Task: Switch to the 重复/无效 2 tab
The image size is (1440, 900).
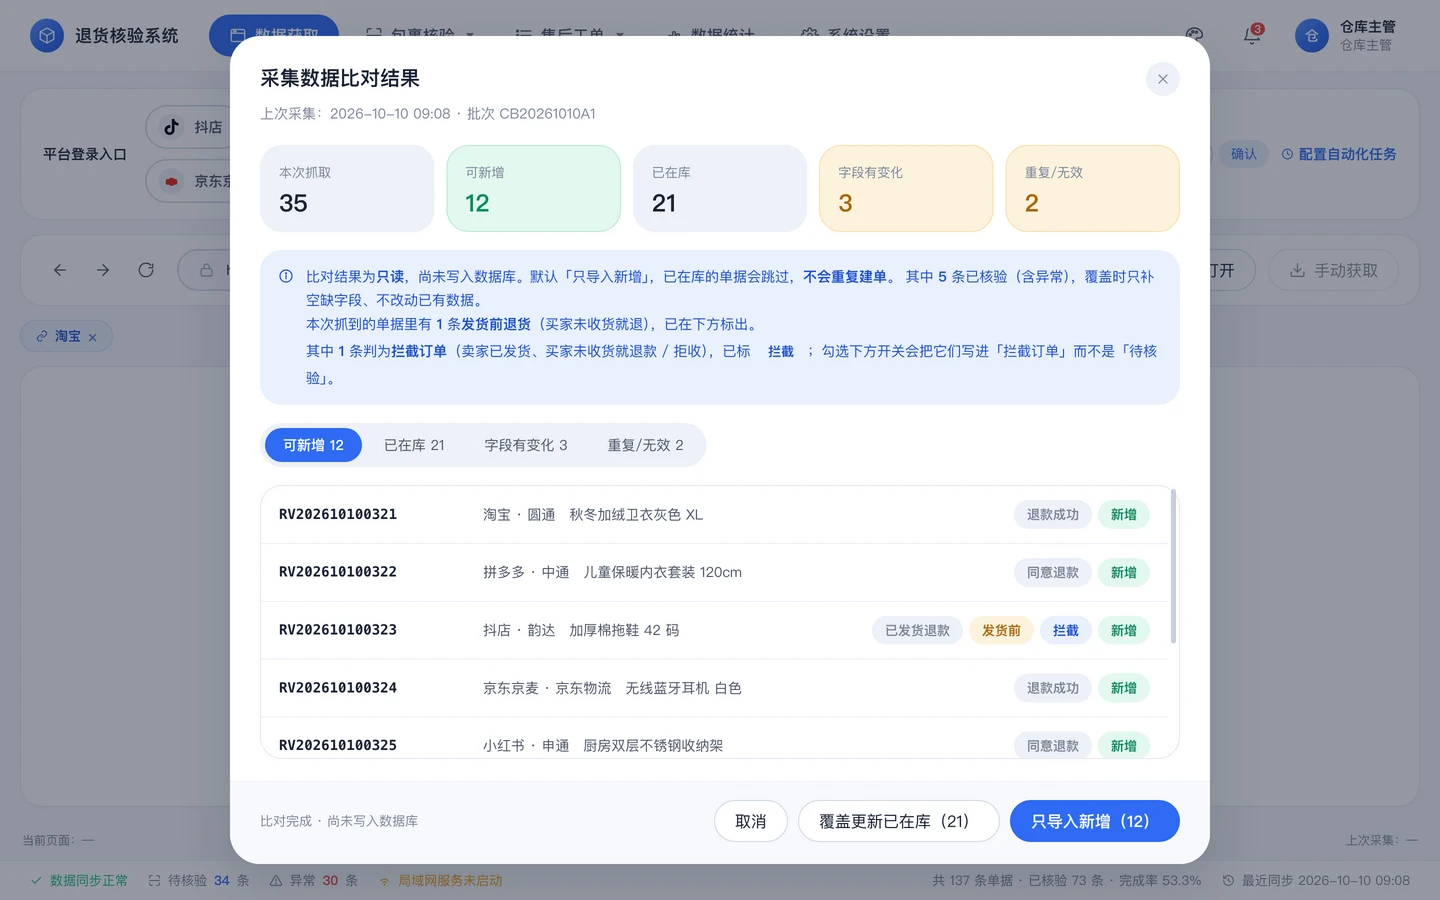Action: coord(646,445)
